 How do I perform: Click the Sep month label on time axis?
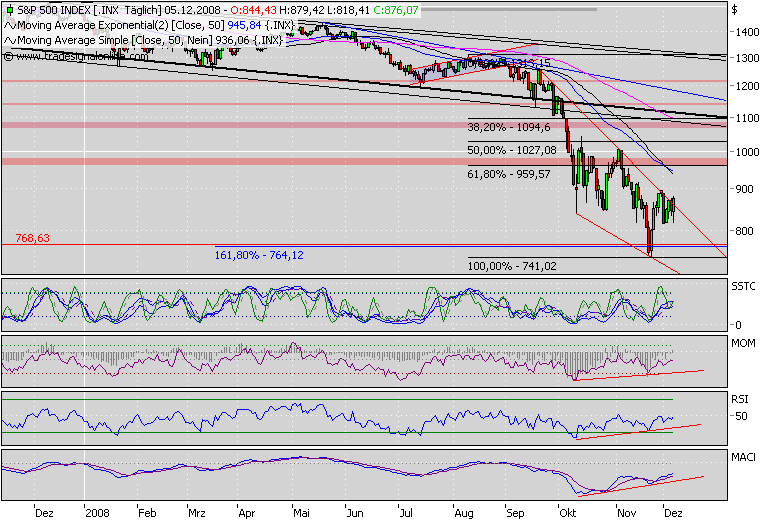[515, 513]
